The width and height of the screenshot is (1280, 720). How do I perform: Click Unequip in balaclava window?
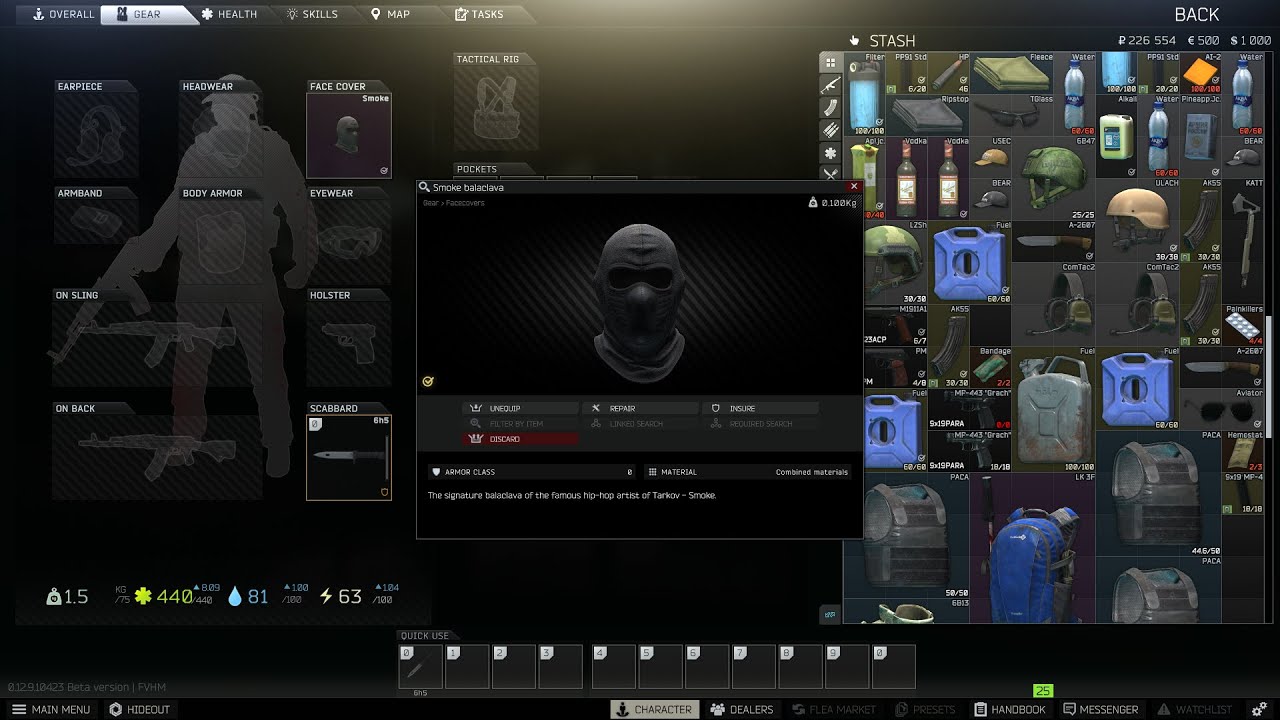click(520, 408)
